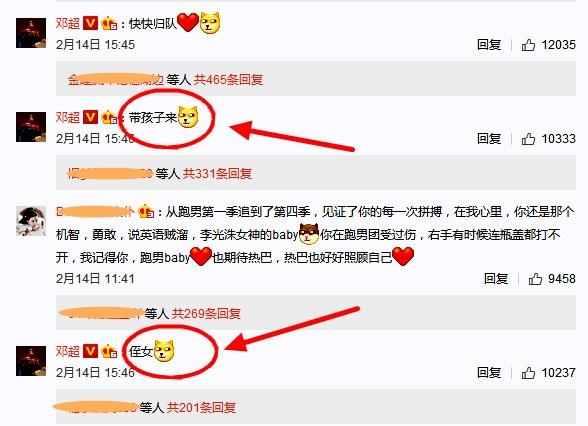Open 邓超 avatar beside 带孩子来 comment
588x426 pixels.
(31, 127)
